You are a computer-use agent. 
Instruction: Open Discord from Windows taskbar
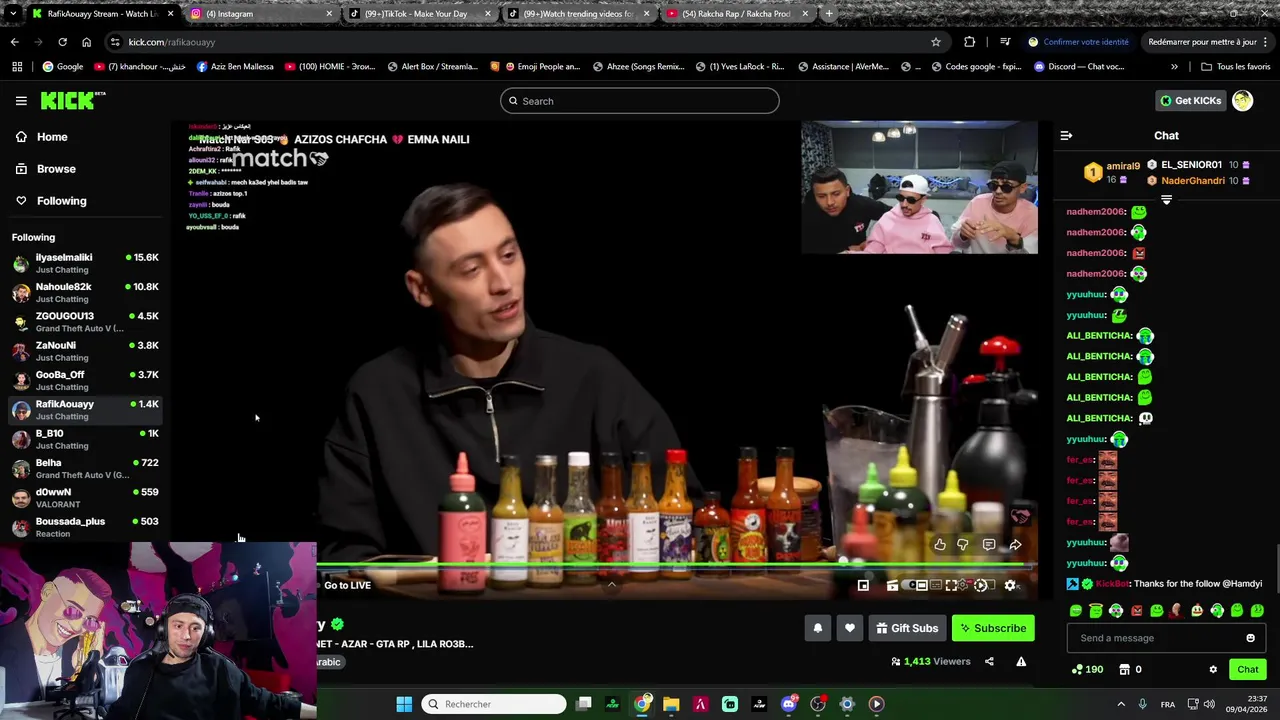(789, 704)
